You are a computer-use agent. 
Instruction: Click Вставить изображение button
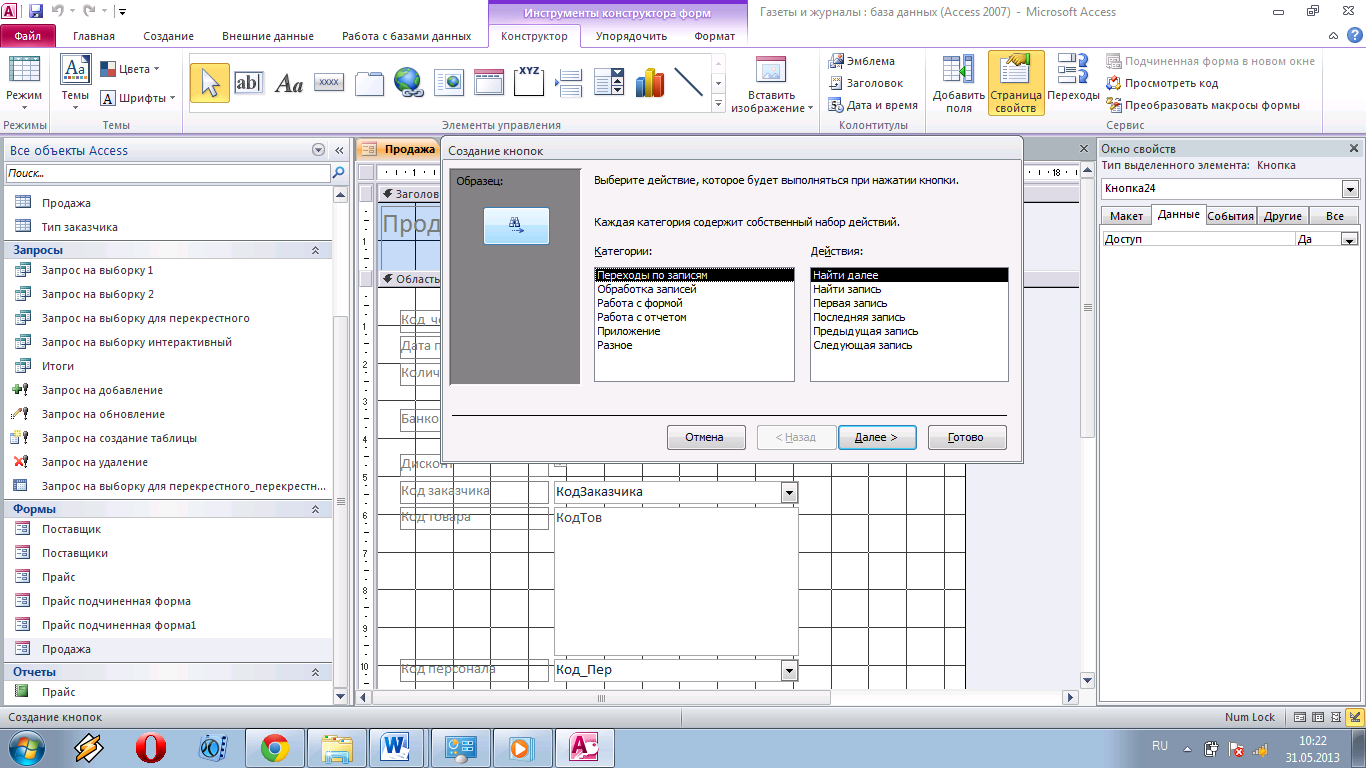(771, 85)
